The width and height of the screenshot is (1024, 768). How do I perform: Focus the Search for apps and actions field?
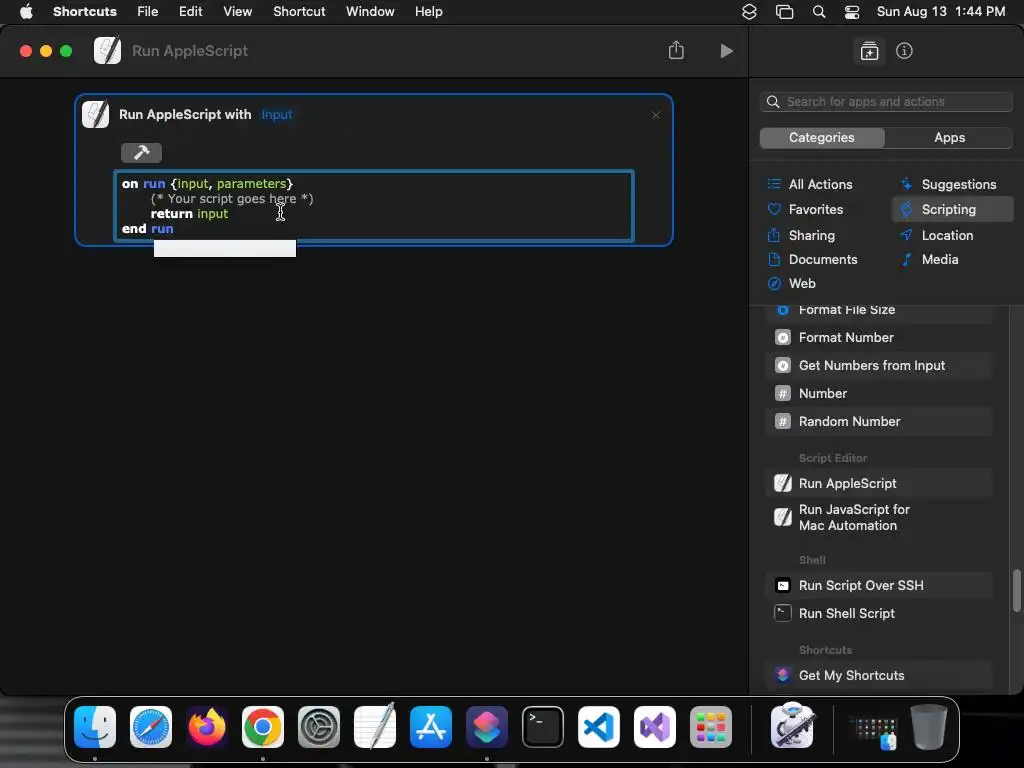pyautogui.click(x=886, y=102)
